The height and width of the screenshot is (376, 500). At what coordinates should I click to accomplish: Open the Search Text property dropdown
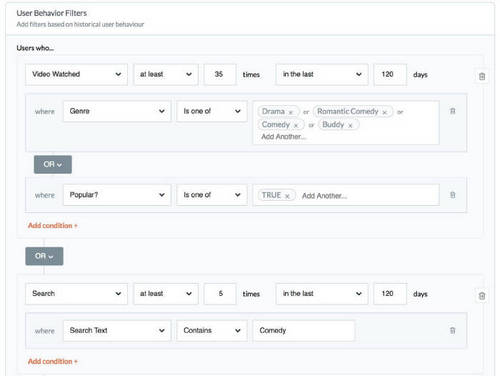(x=117, y=330)
